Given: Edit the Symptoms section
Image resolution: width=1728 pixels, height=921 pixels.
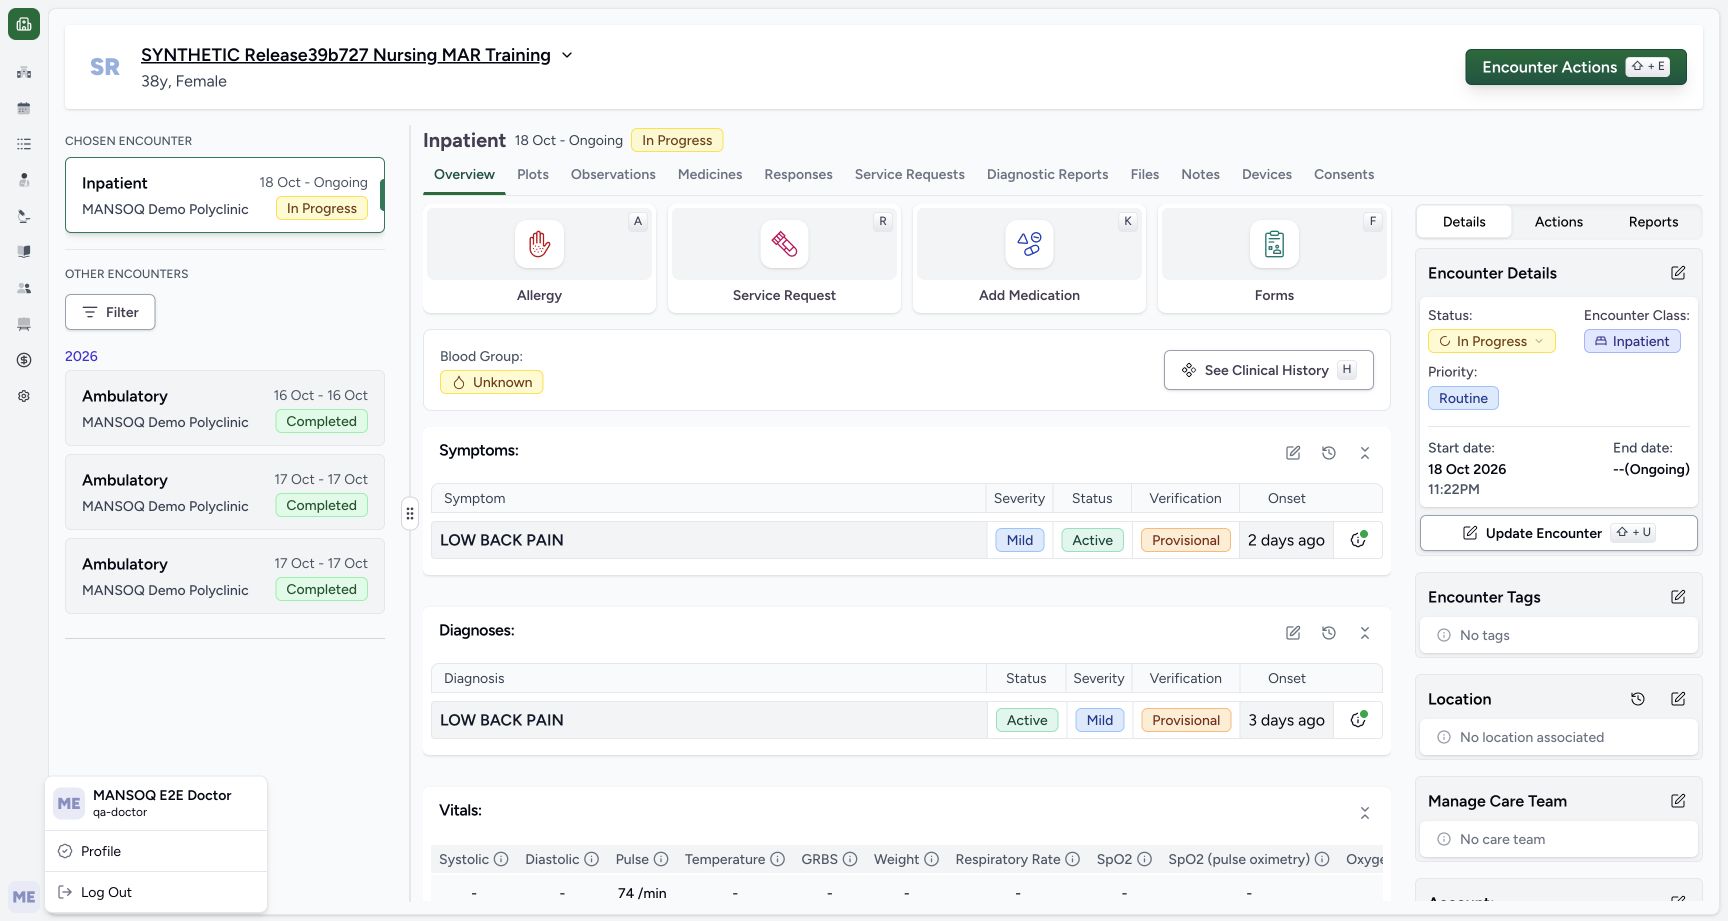Looking at the screenshot, I should (x=1293, y=453).
